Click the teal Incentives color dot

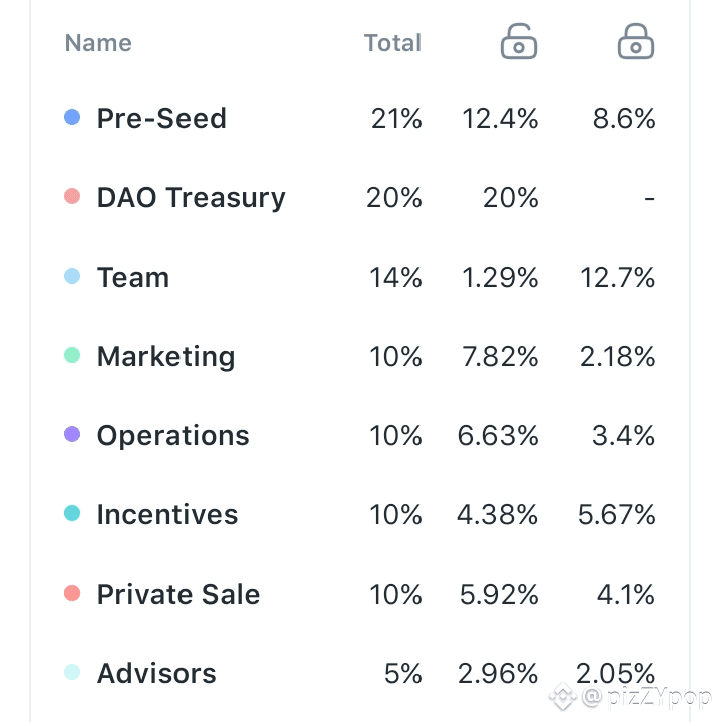point(72,514)
